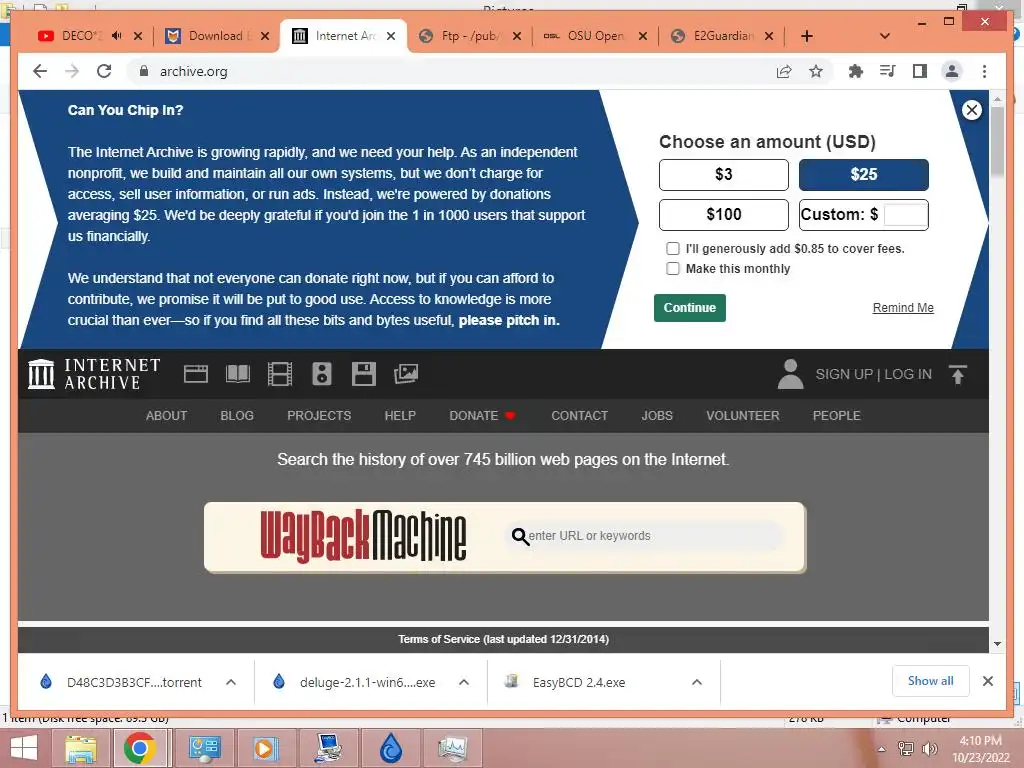Open media control icon in toolbar

(x=888, y=71)
